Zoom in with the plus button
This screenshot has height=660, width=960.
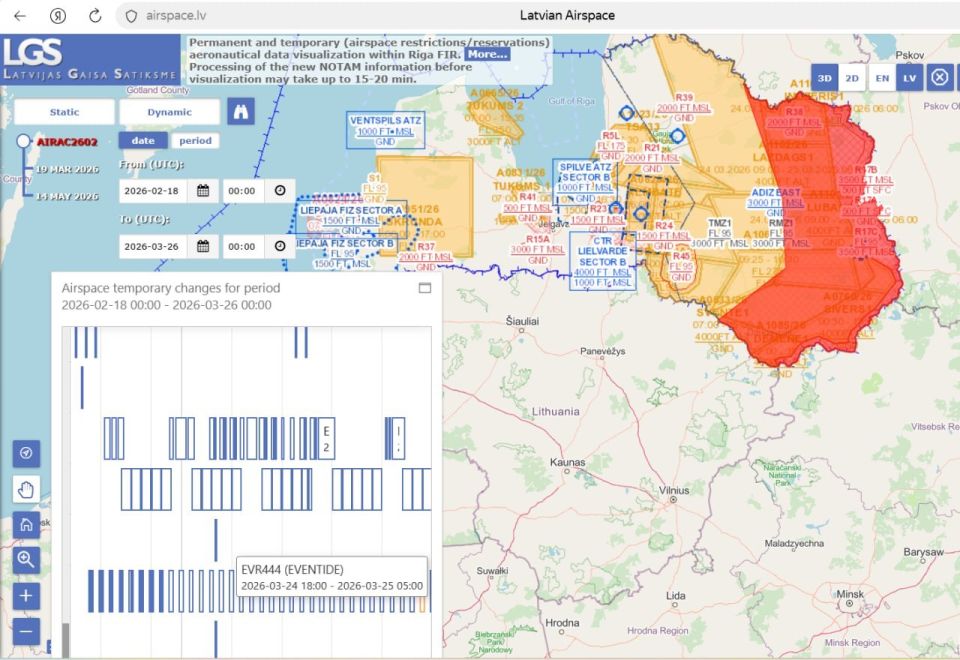(x=26, y=596)
